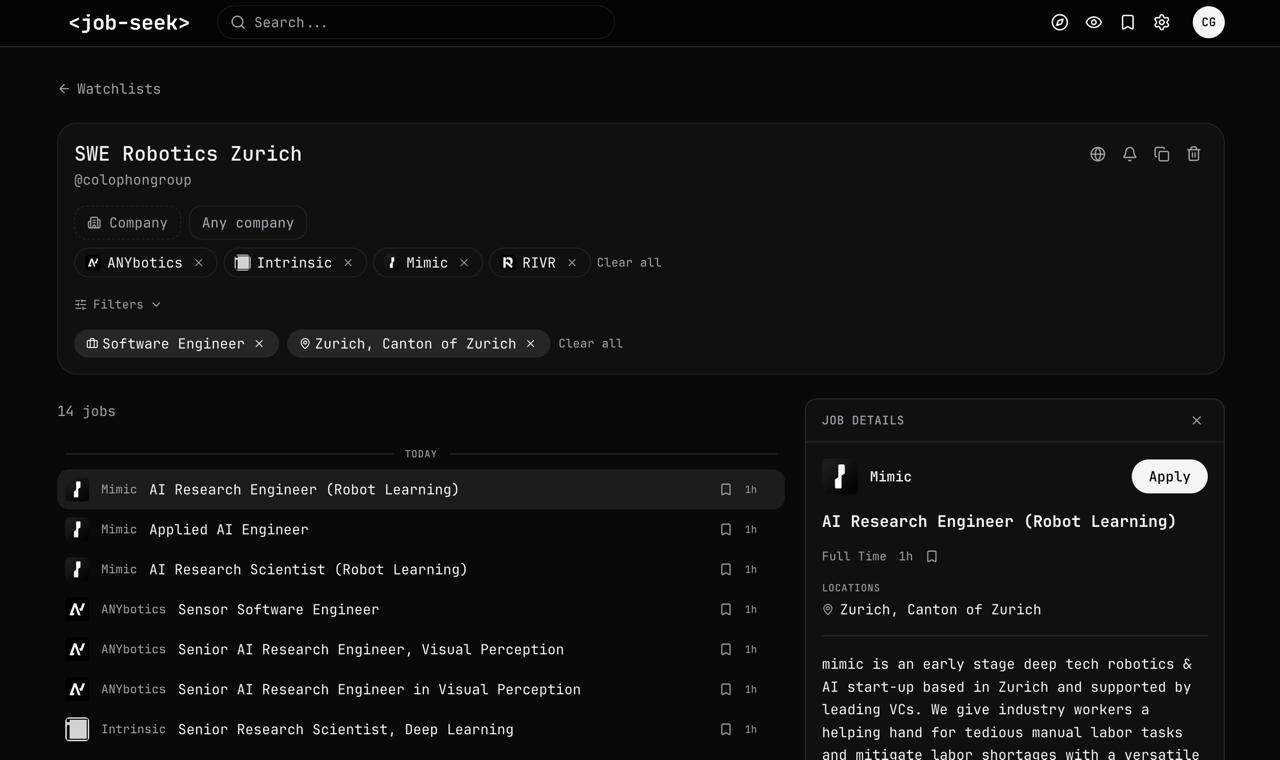1280x760 pixels.
Task: Bookmark job in Job Details panel
Action: [932, 556]
